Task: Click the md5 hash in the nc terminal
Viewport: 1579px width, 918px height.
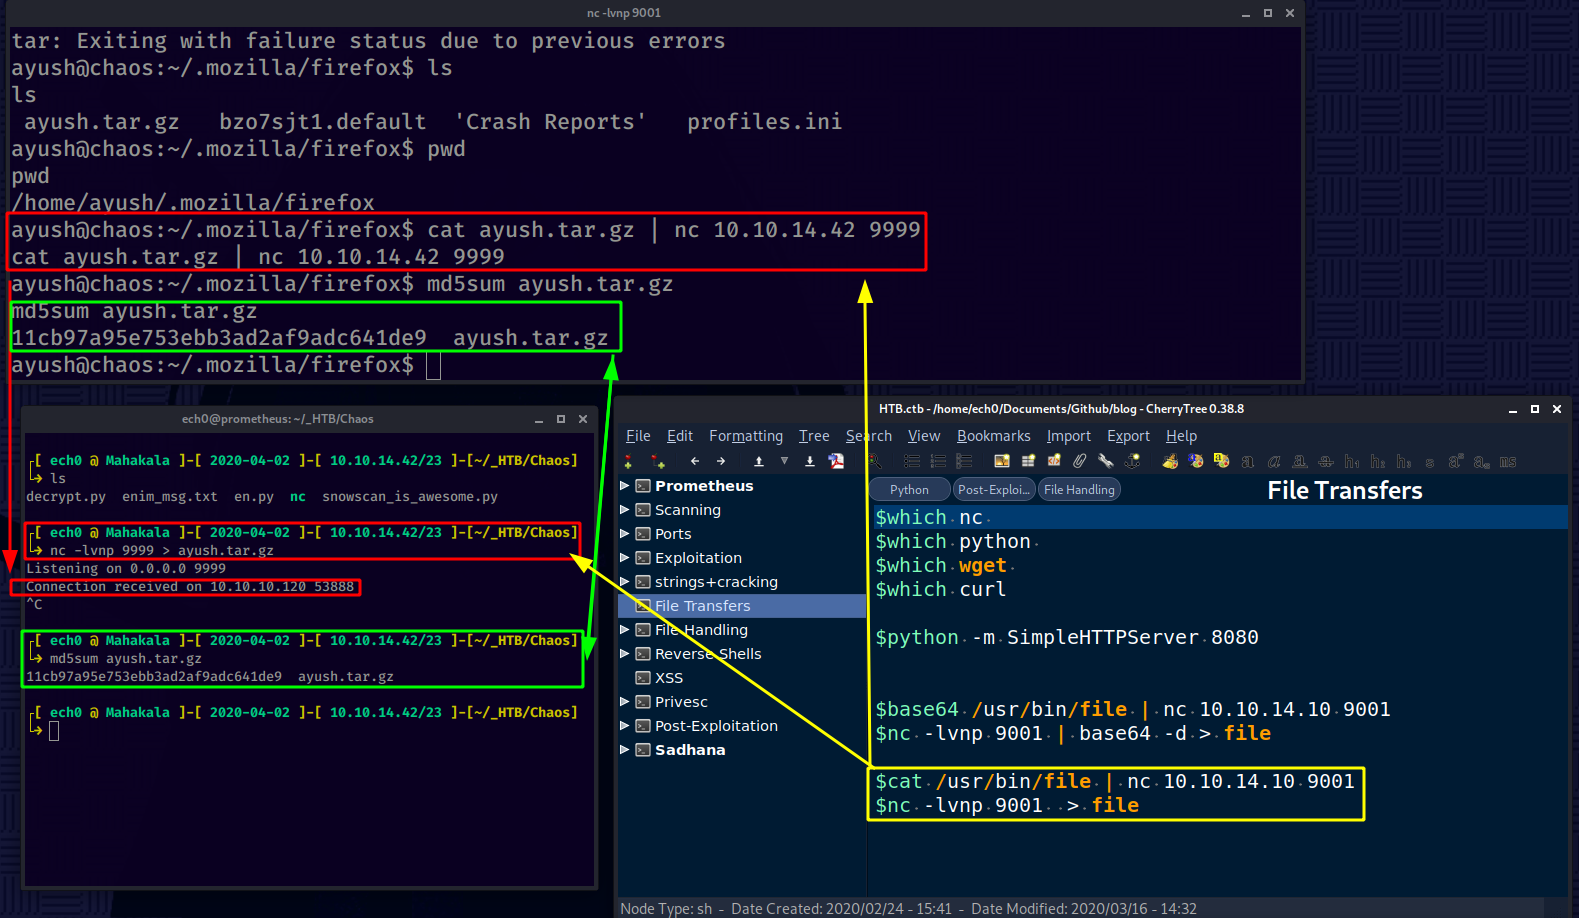Action: [219, 338]
